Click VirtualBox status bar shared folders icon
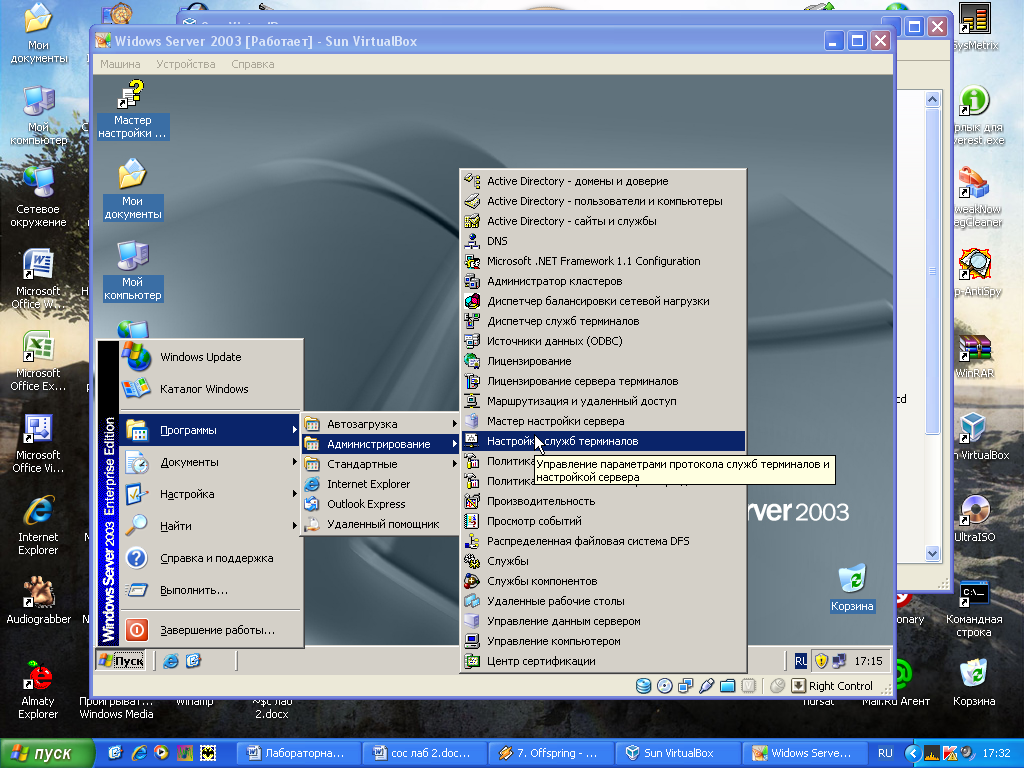This screenshot has width=1024, height=768. [727, 686]
